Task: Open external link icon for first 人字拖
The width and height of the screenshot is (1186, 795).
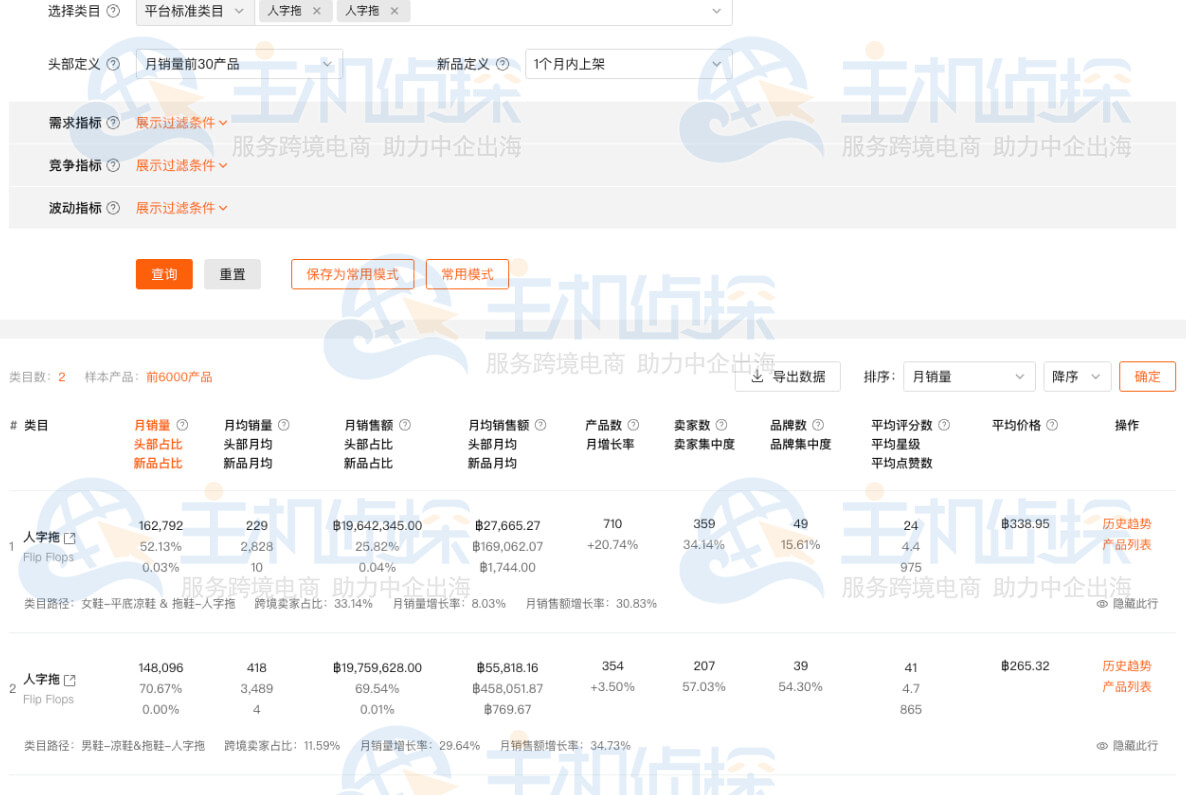Action: [x=70, y=538]
